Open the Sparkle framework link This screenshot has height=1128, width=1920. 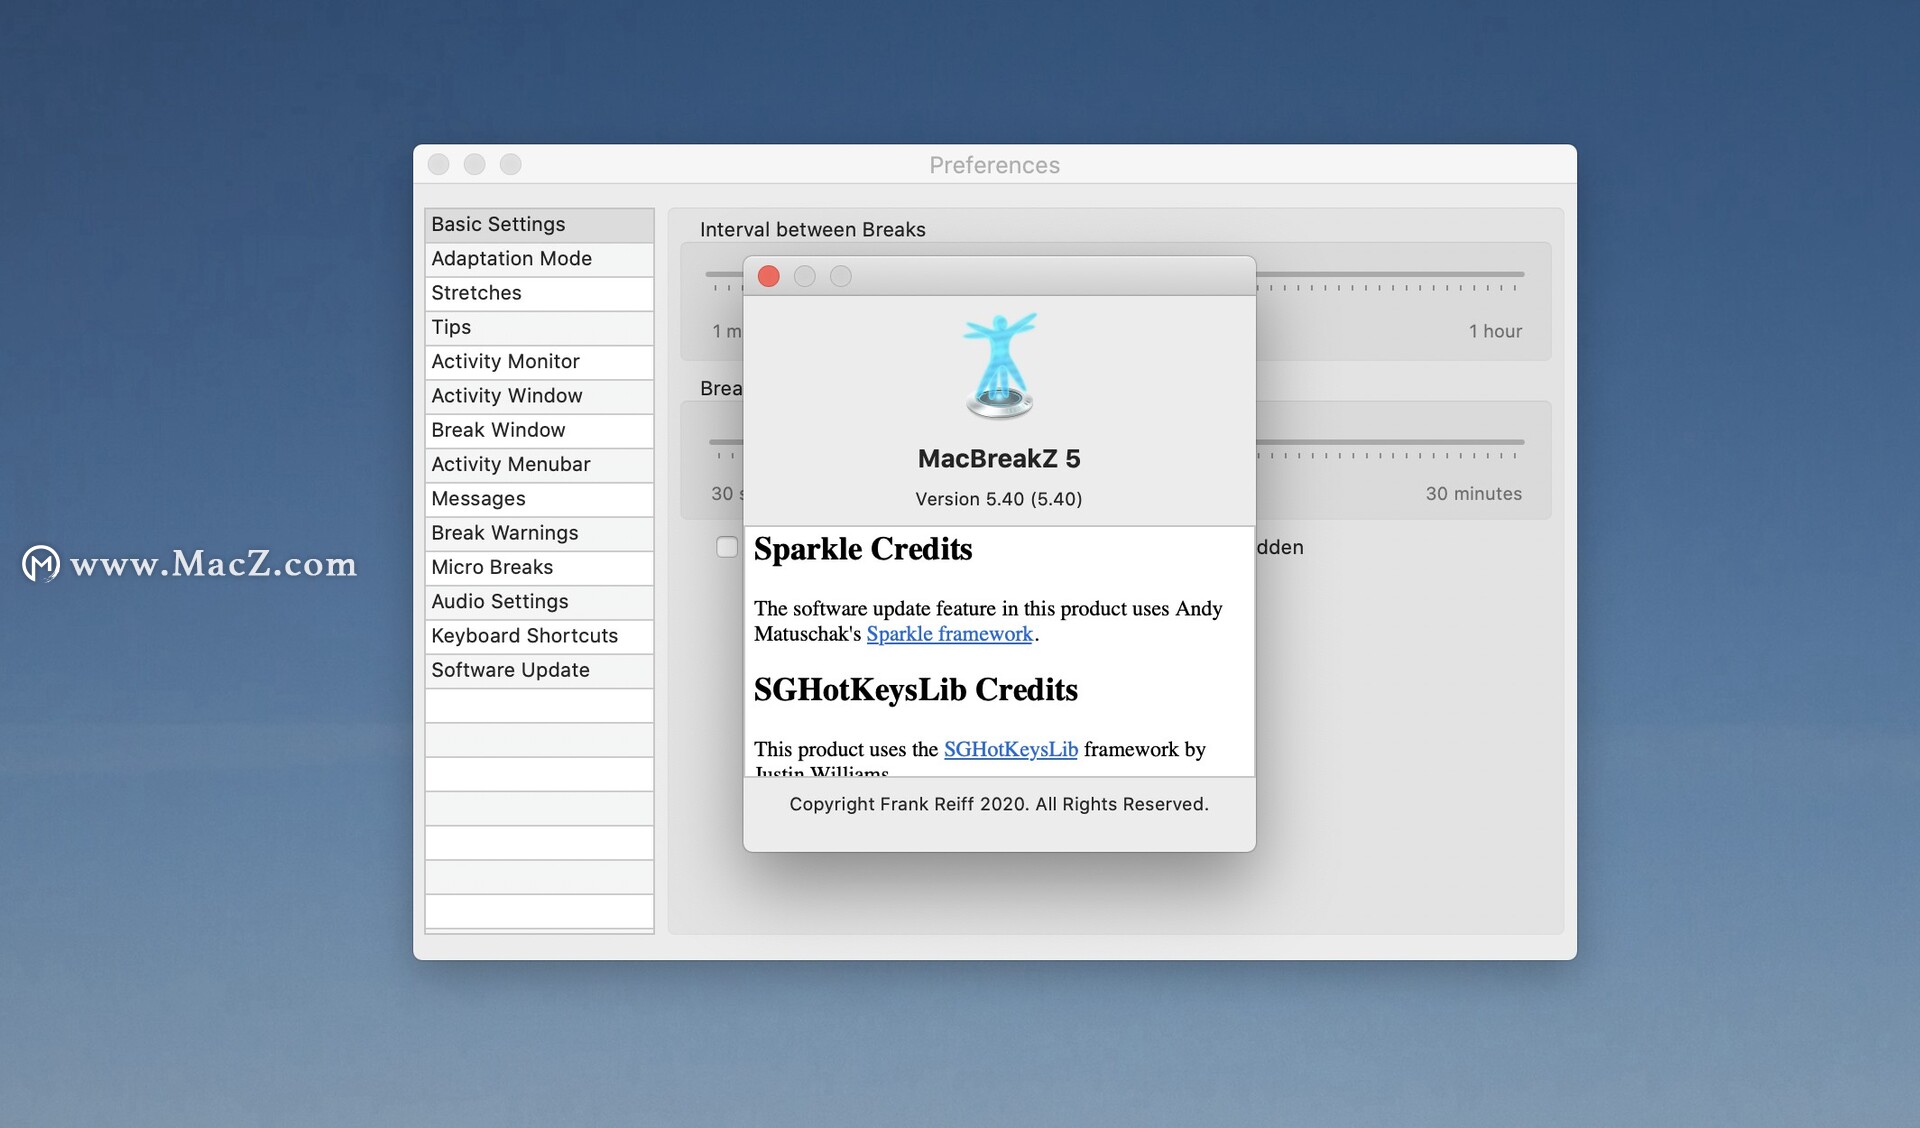[949, 634]
